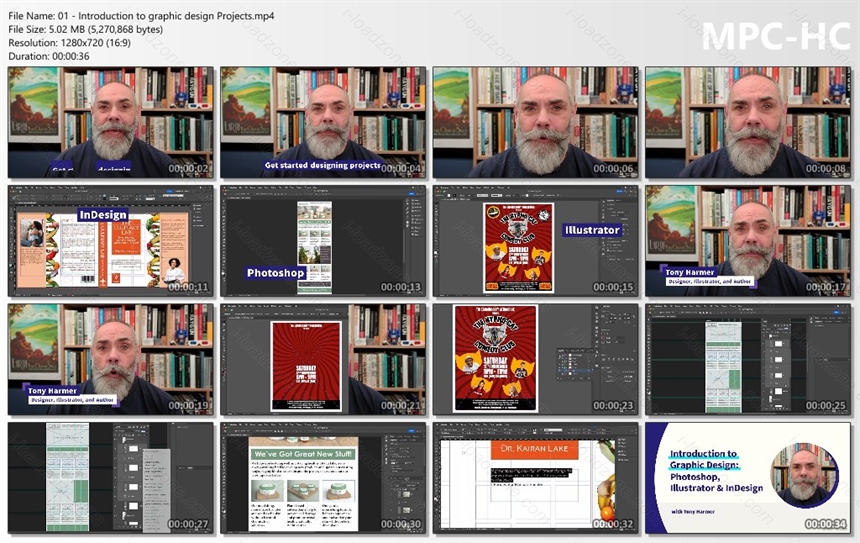Screen dimensions: 860x543
Task: Click the thumbnail timestamped 00:00:25
Action: tap(748, 359)
